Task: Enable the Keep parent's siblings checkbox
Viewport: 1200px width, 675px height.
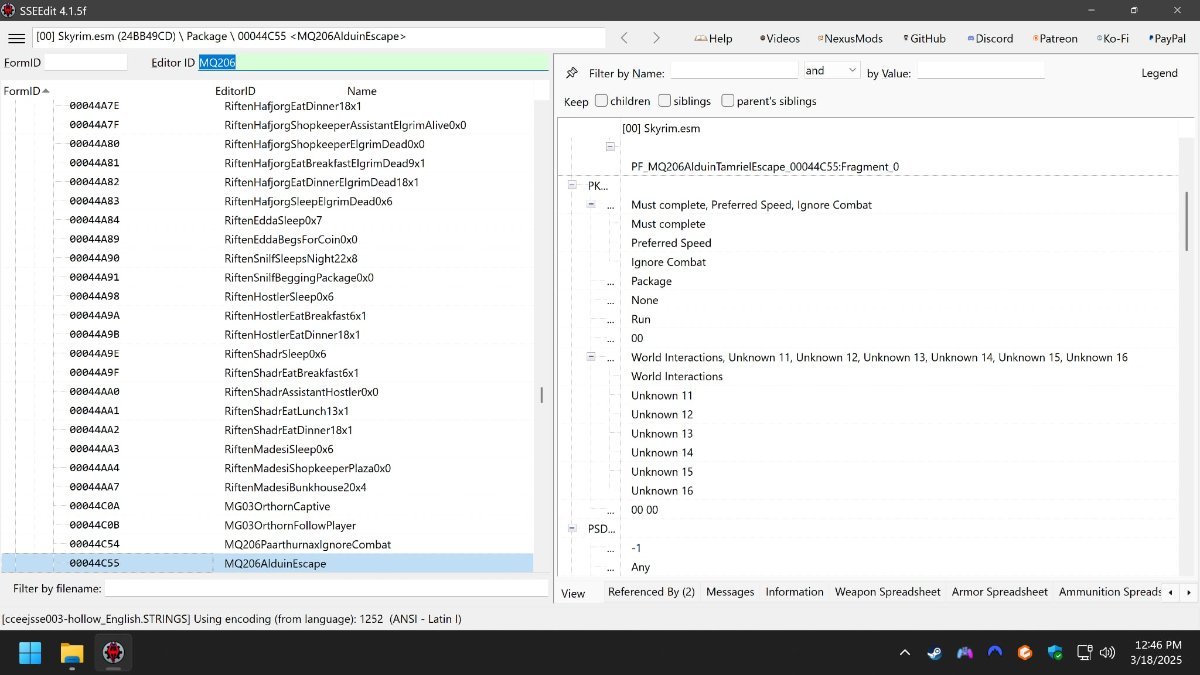Action: coord(728,100)
